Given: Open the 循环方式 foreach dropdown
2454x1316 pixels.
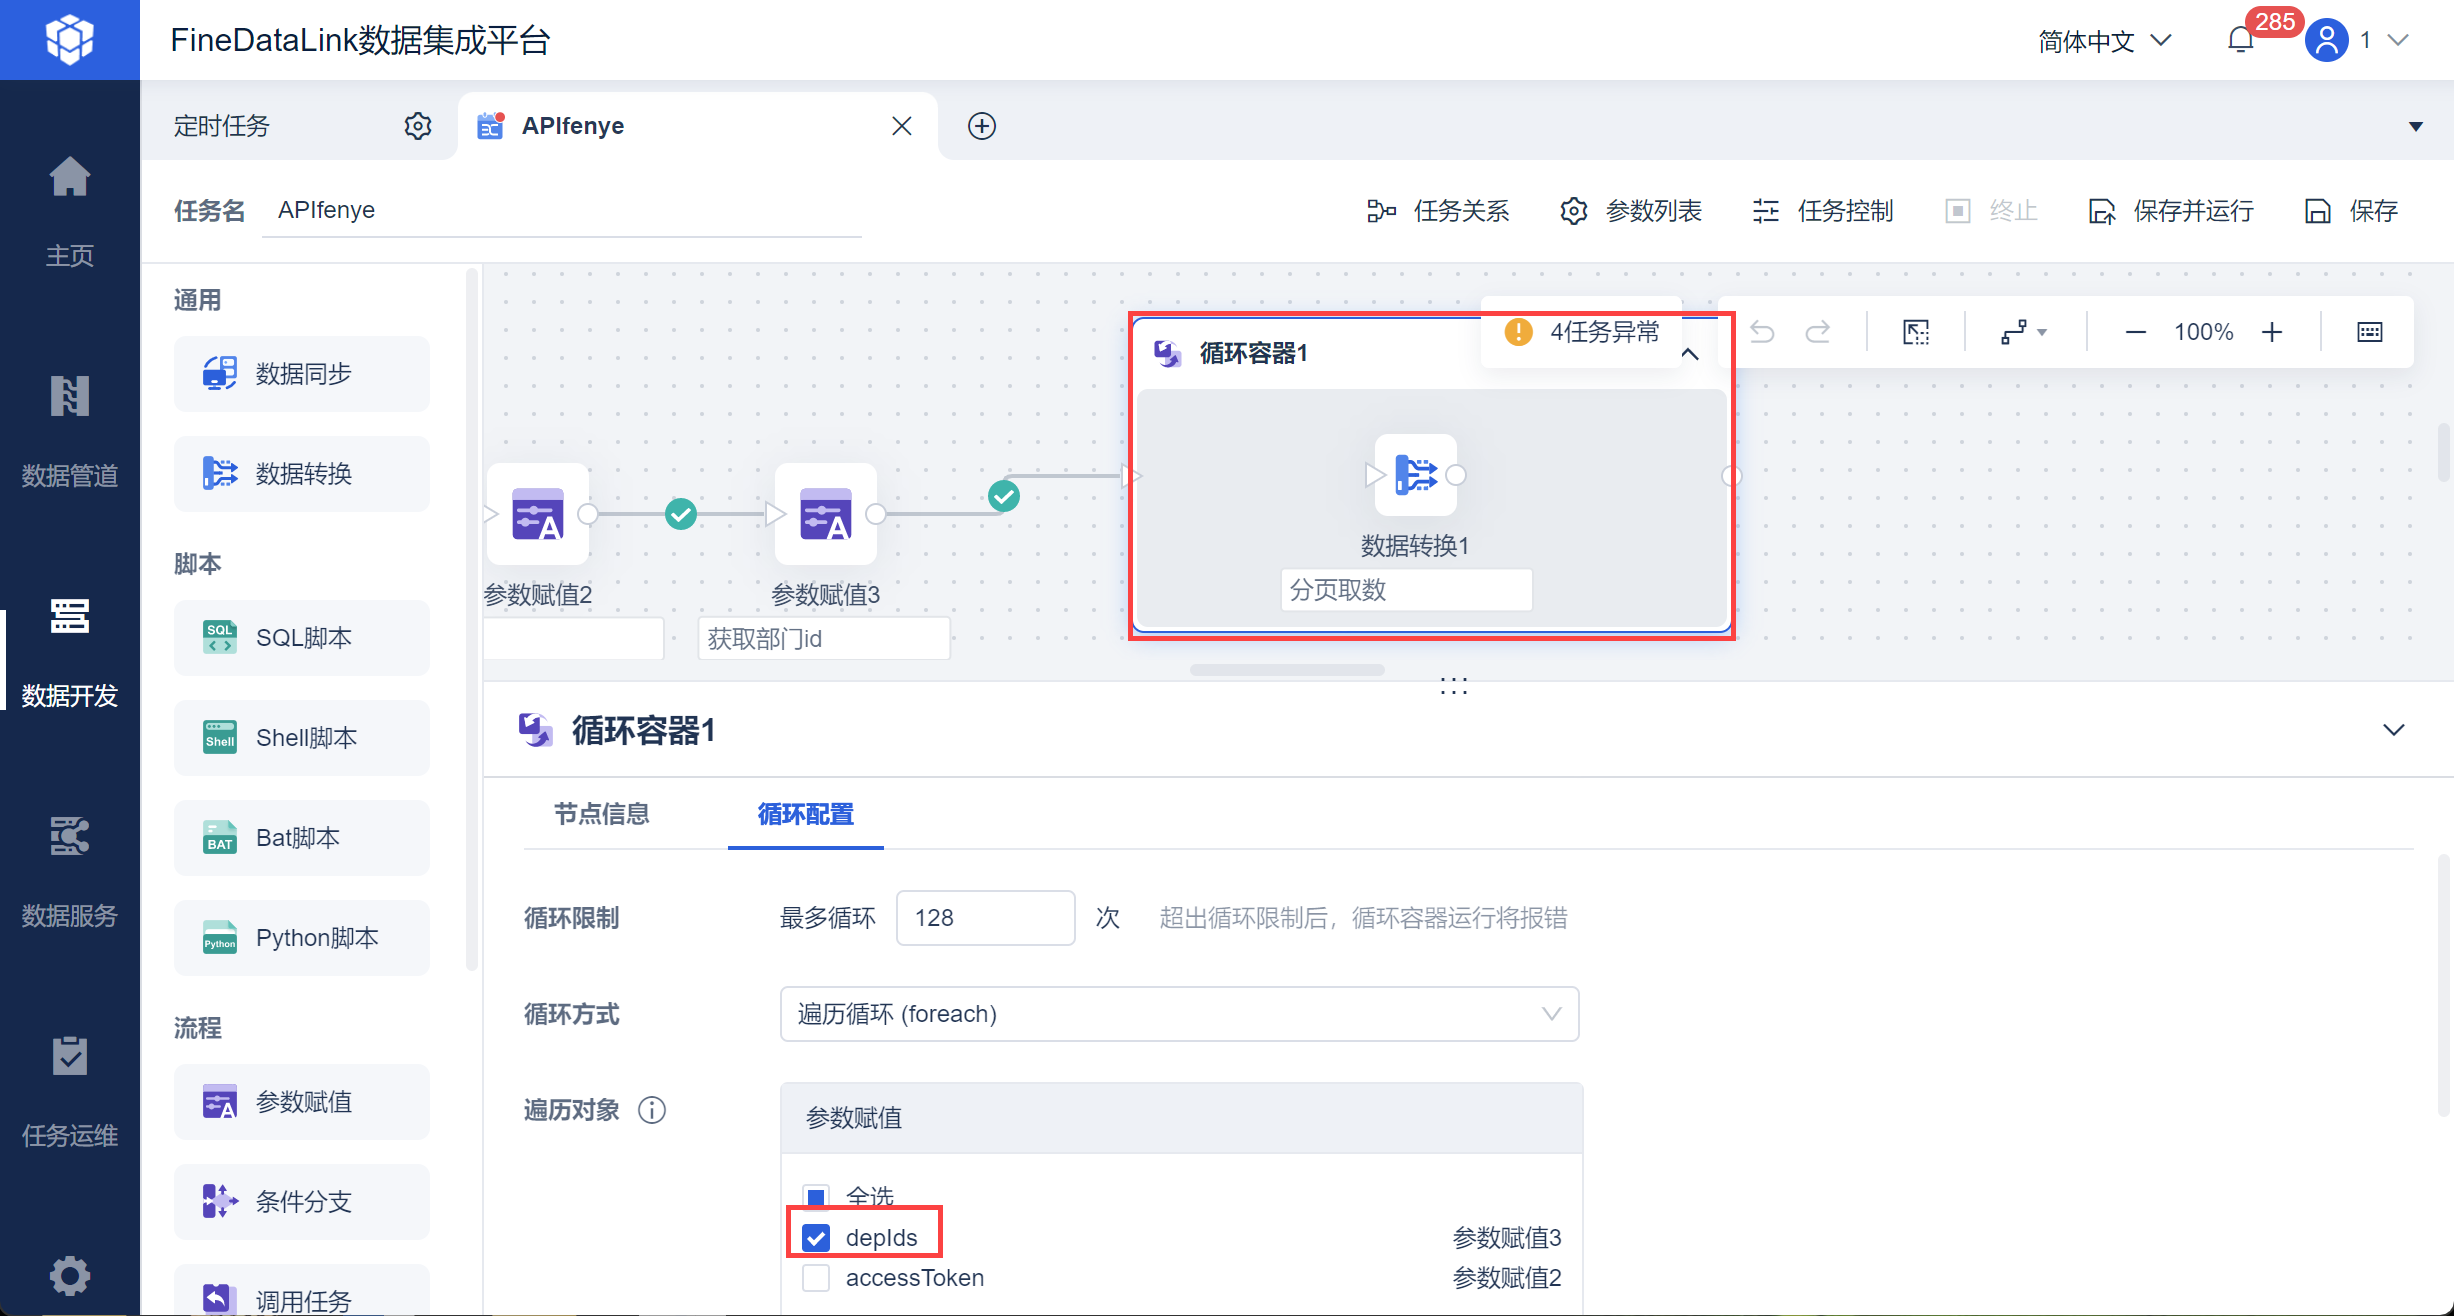Looking at the screenshot, I should pos(1178,1014).
